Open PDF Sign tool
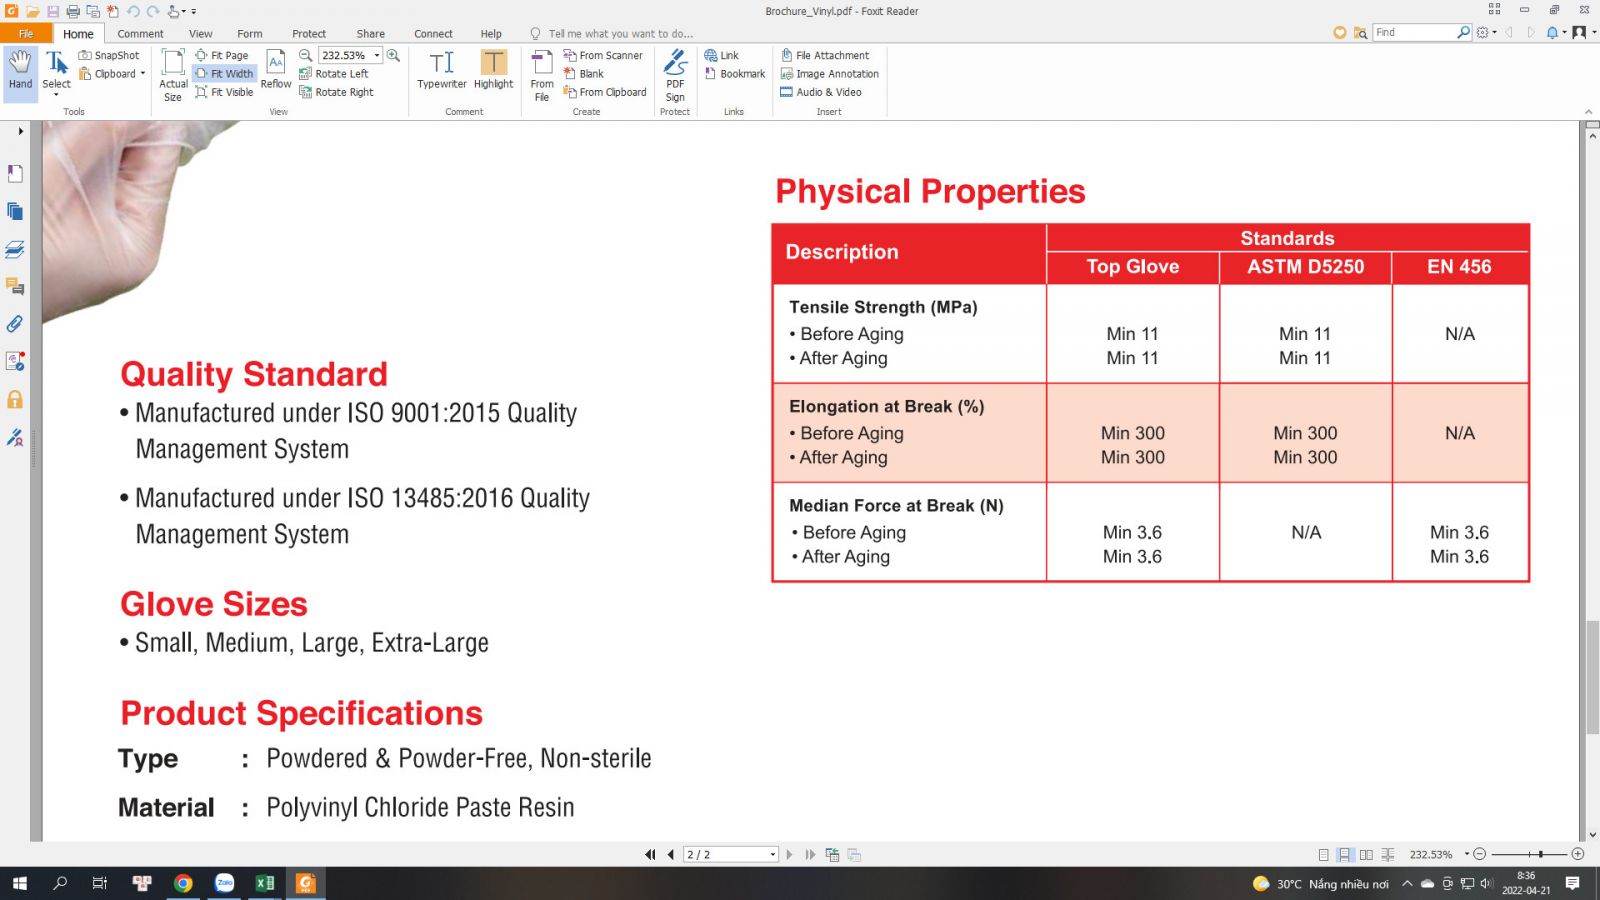Image resolution: width=1600 pixels, height=900 pixels. coord(675,75)
